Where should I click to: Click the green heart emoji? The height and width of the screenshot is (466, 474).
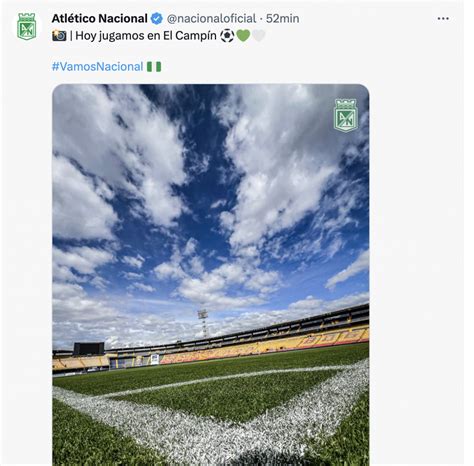pyautogui.click(x=243, y=36)
